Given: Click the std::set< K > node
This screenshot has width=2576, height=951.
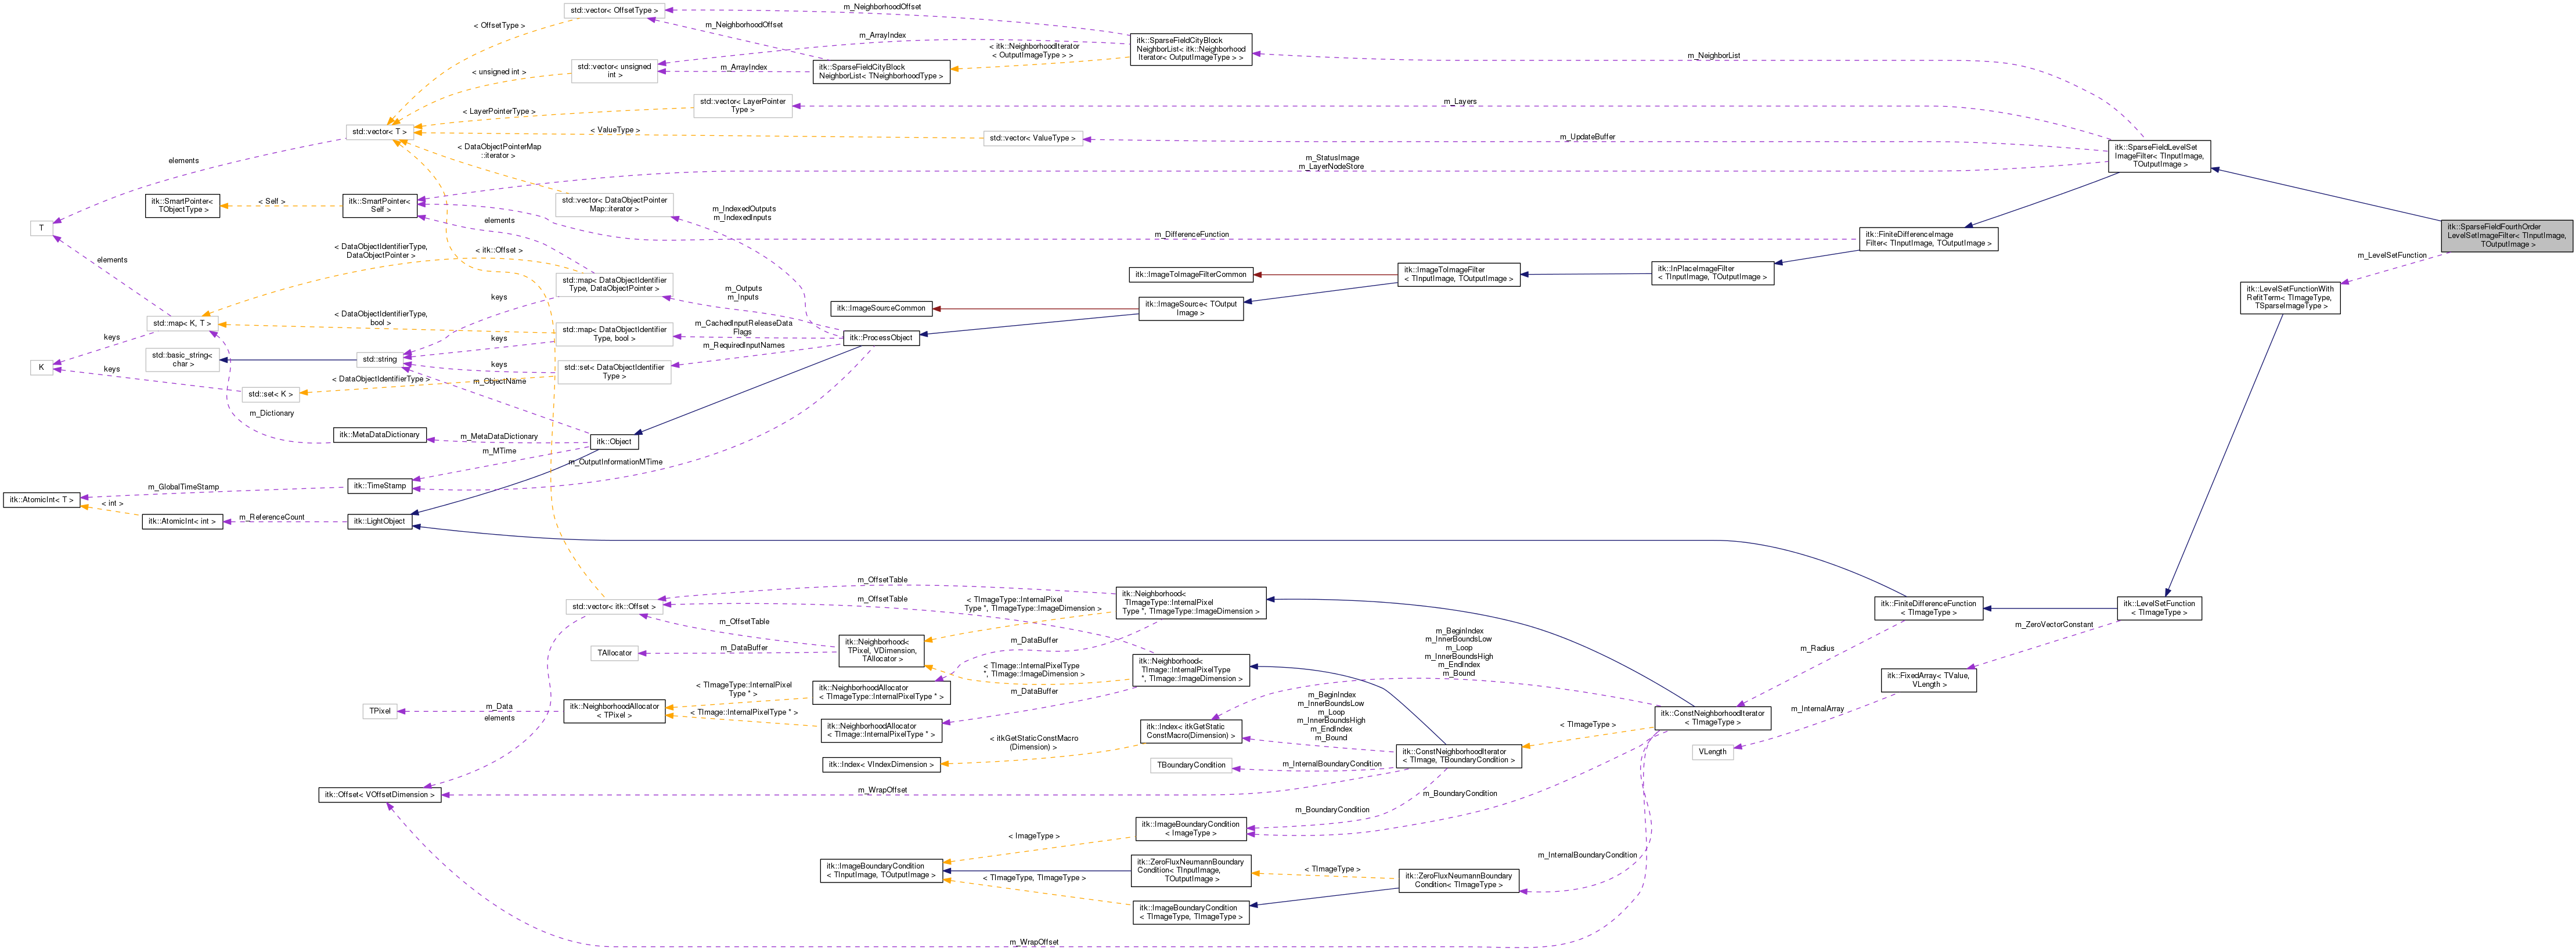Looking at the screenshot, I should pyautogui.click(x=270, y=394).
